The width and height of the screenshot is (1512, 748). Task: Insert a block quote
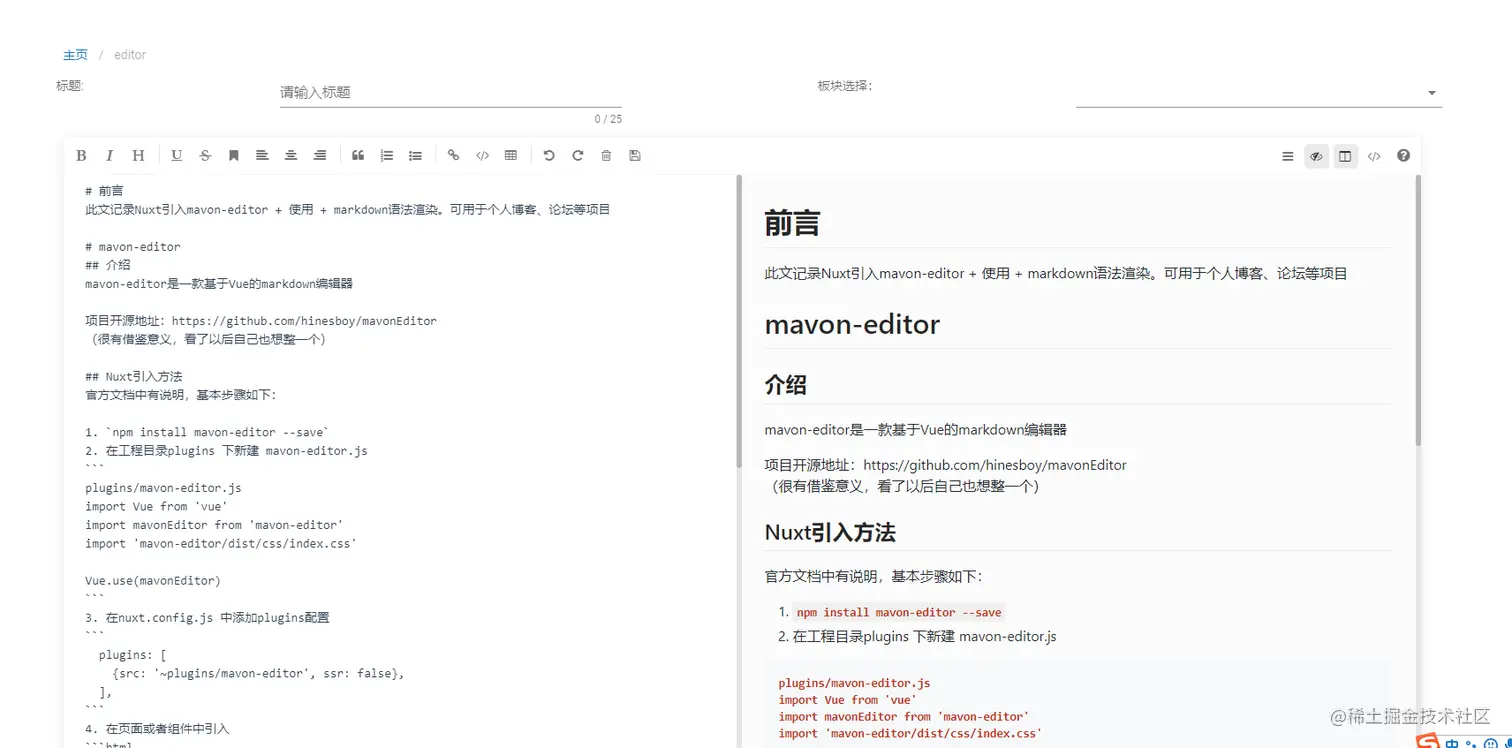[x=358, y=155]
